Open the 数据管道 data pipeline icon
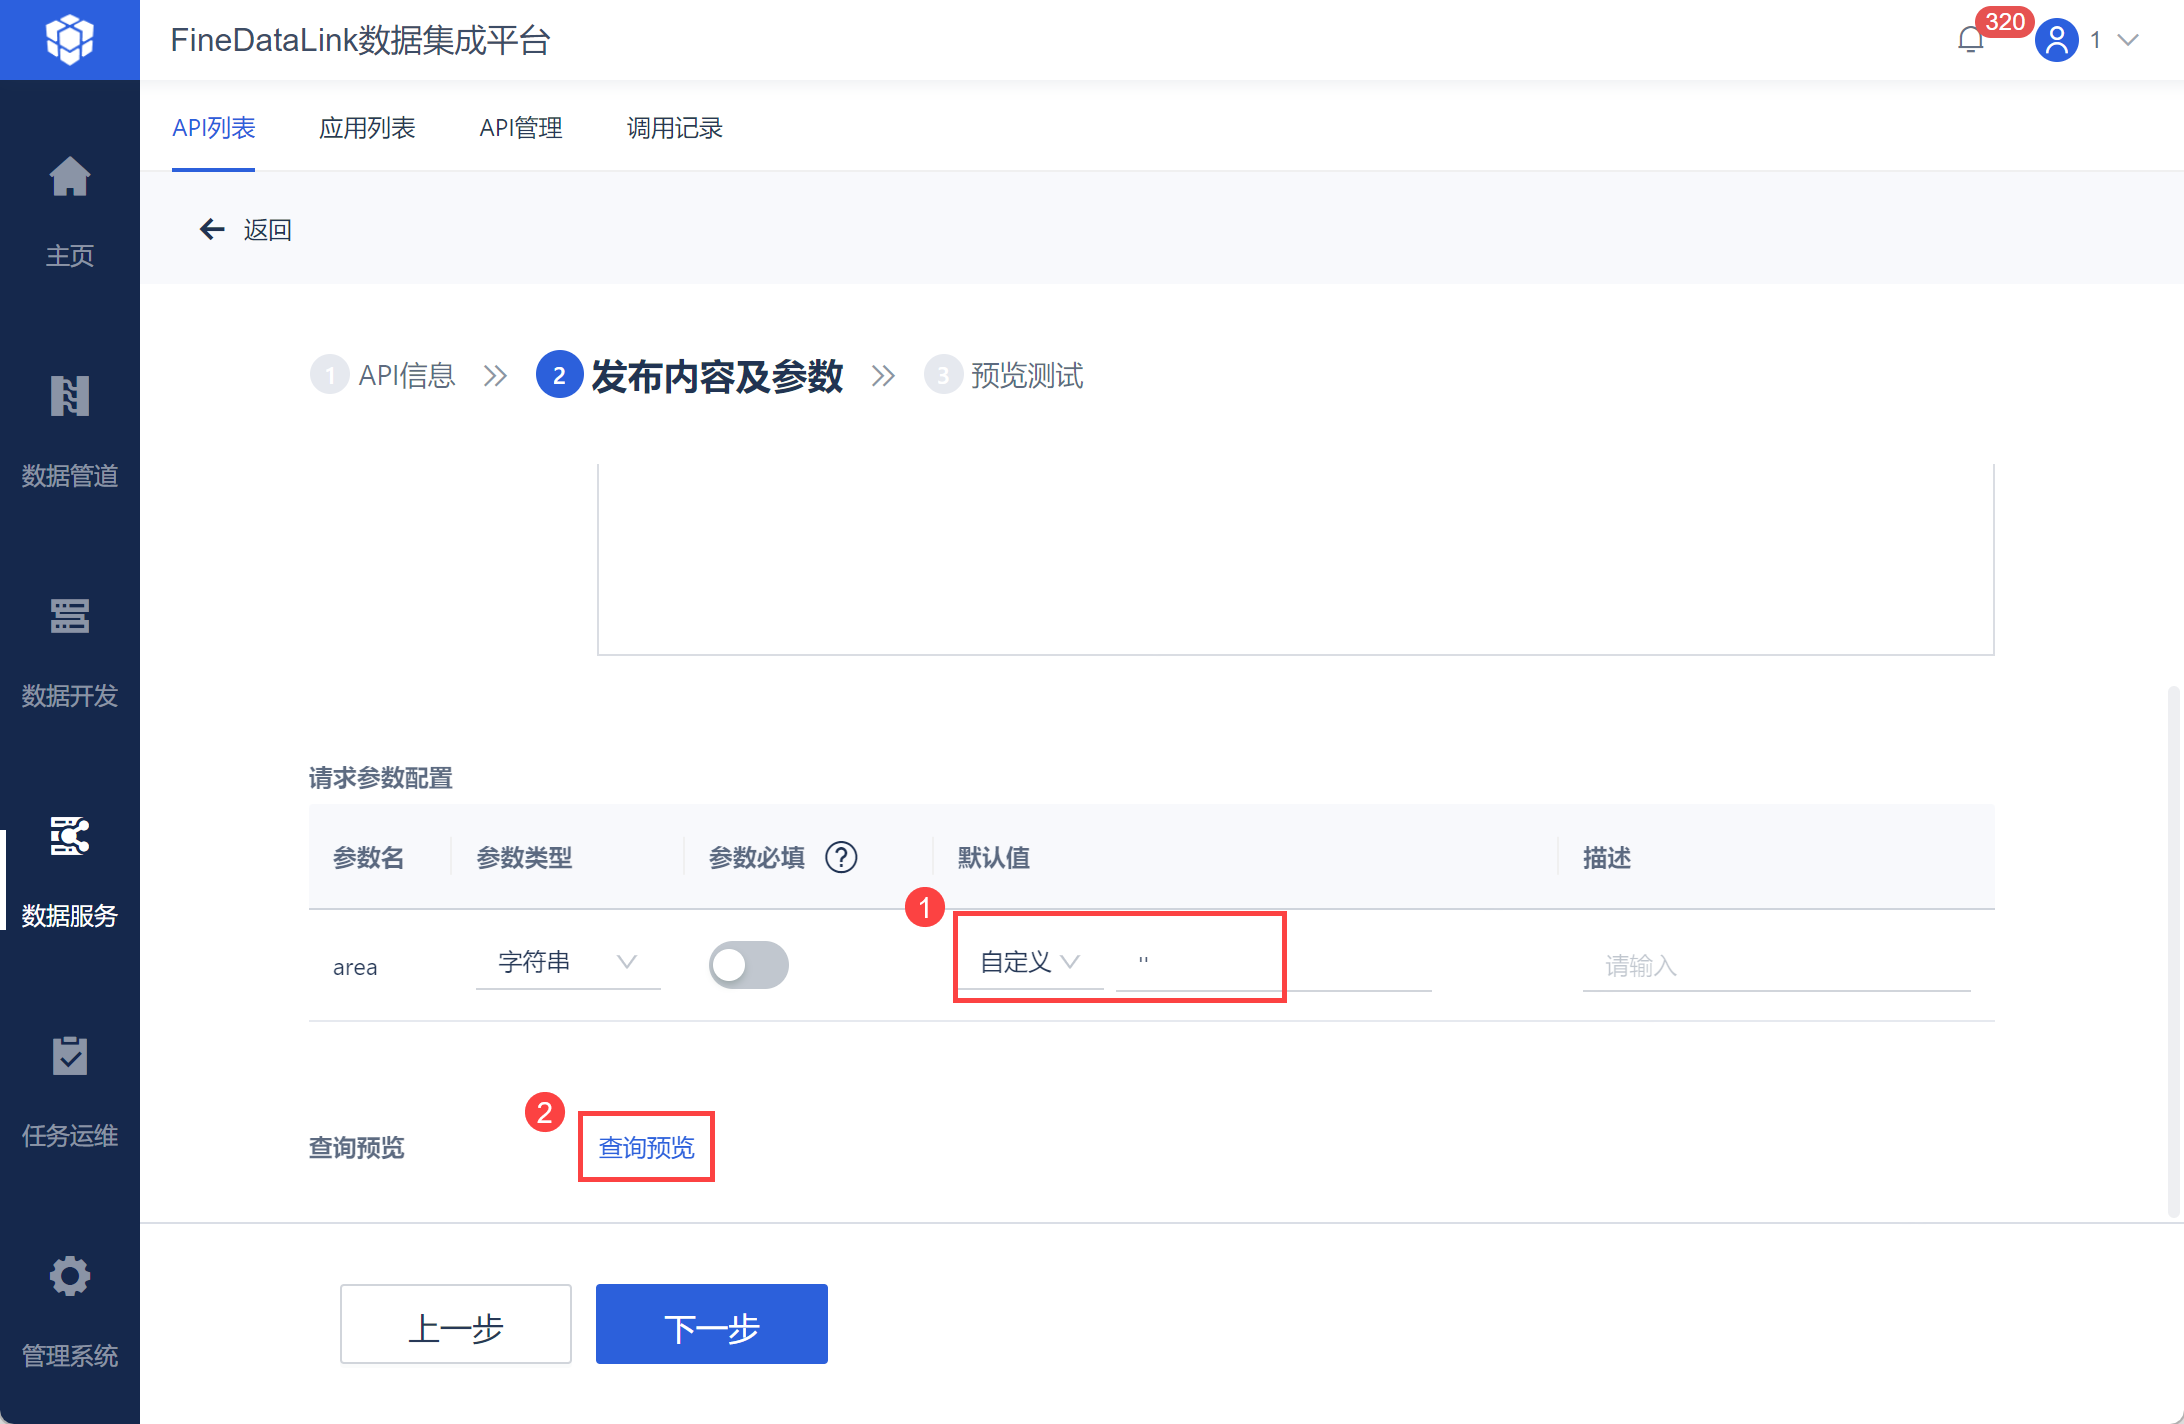The image size is (2184, 1424). point(69,397)
